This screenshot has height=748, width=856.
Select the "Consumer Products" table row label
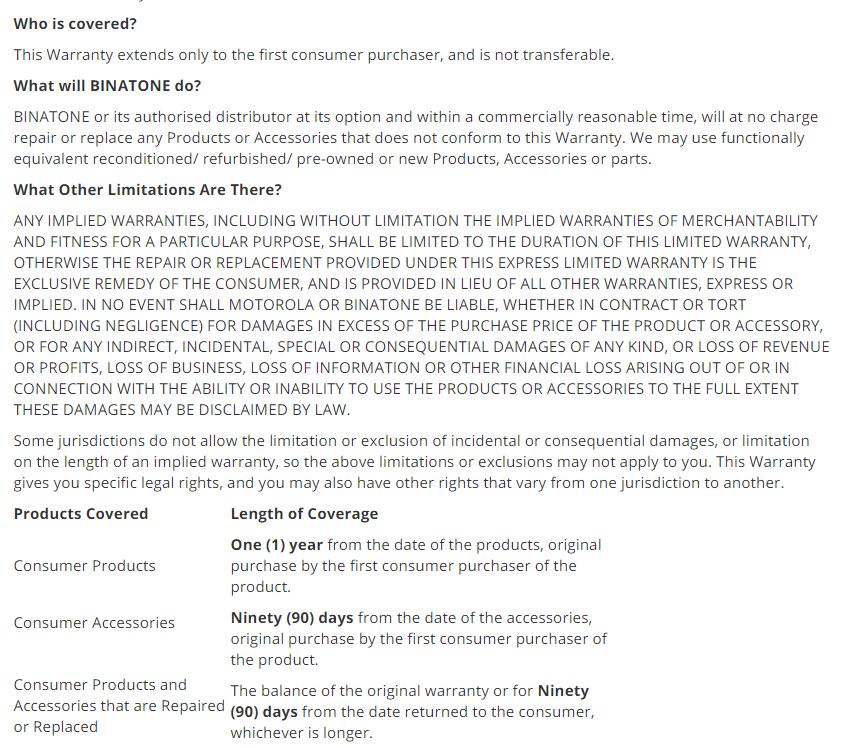click(85, 565)
